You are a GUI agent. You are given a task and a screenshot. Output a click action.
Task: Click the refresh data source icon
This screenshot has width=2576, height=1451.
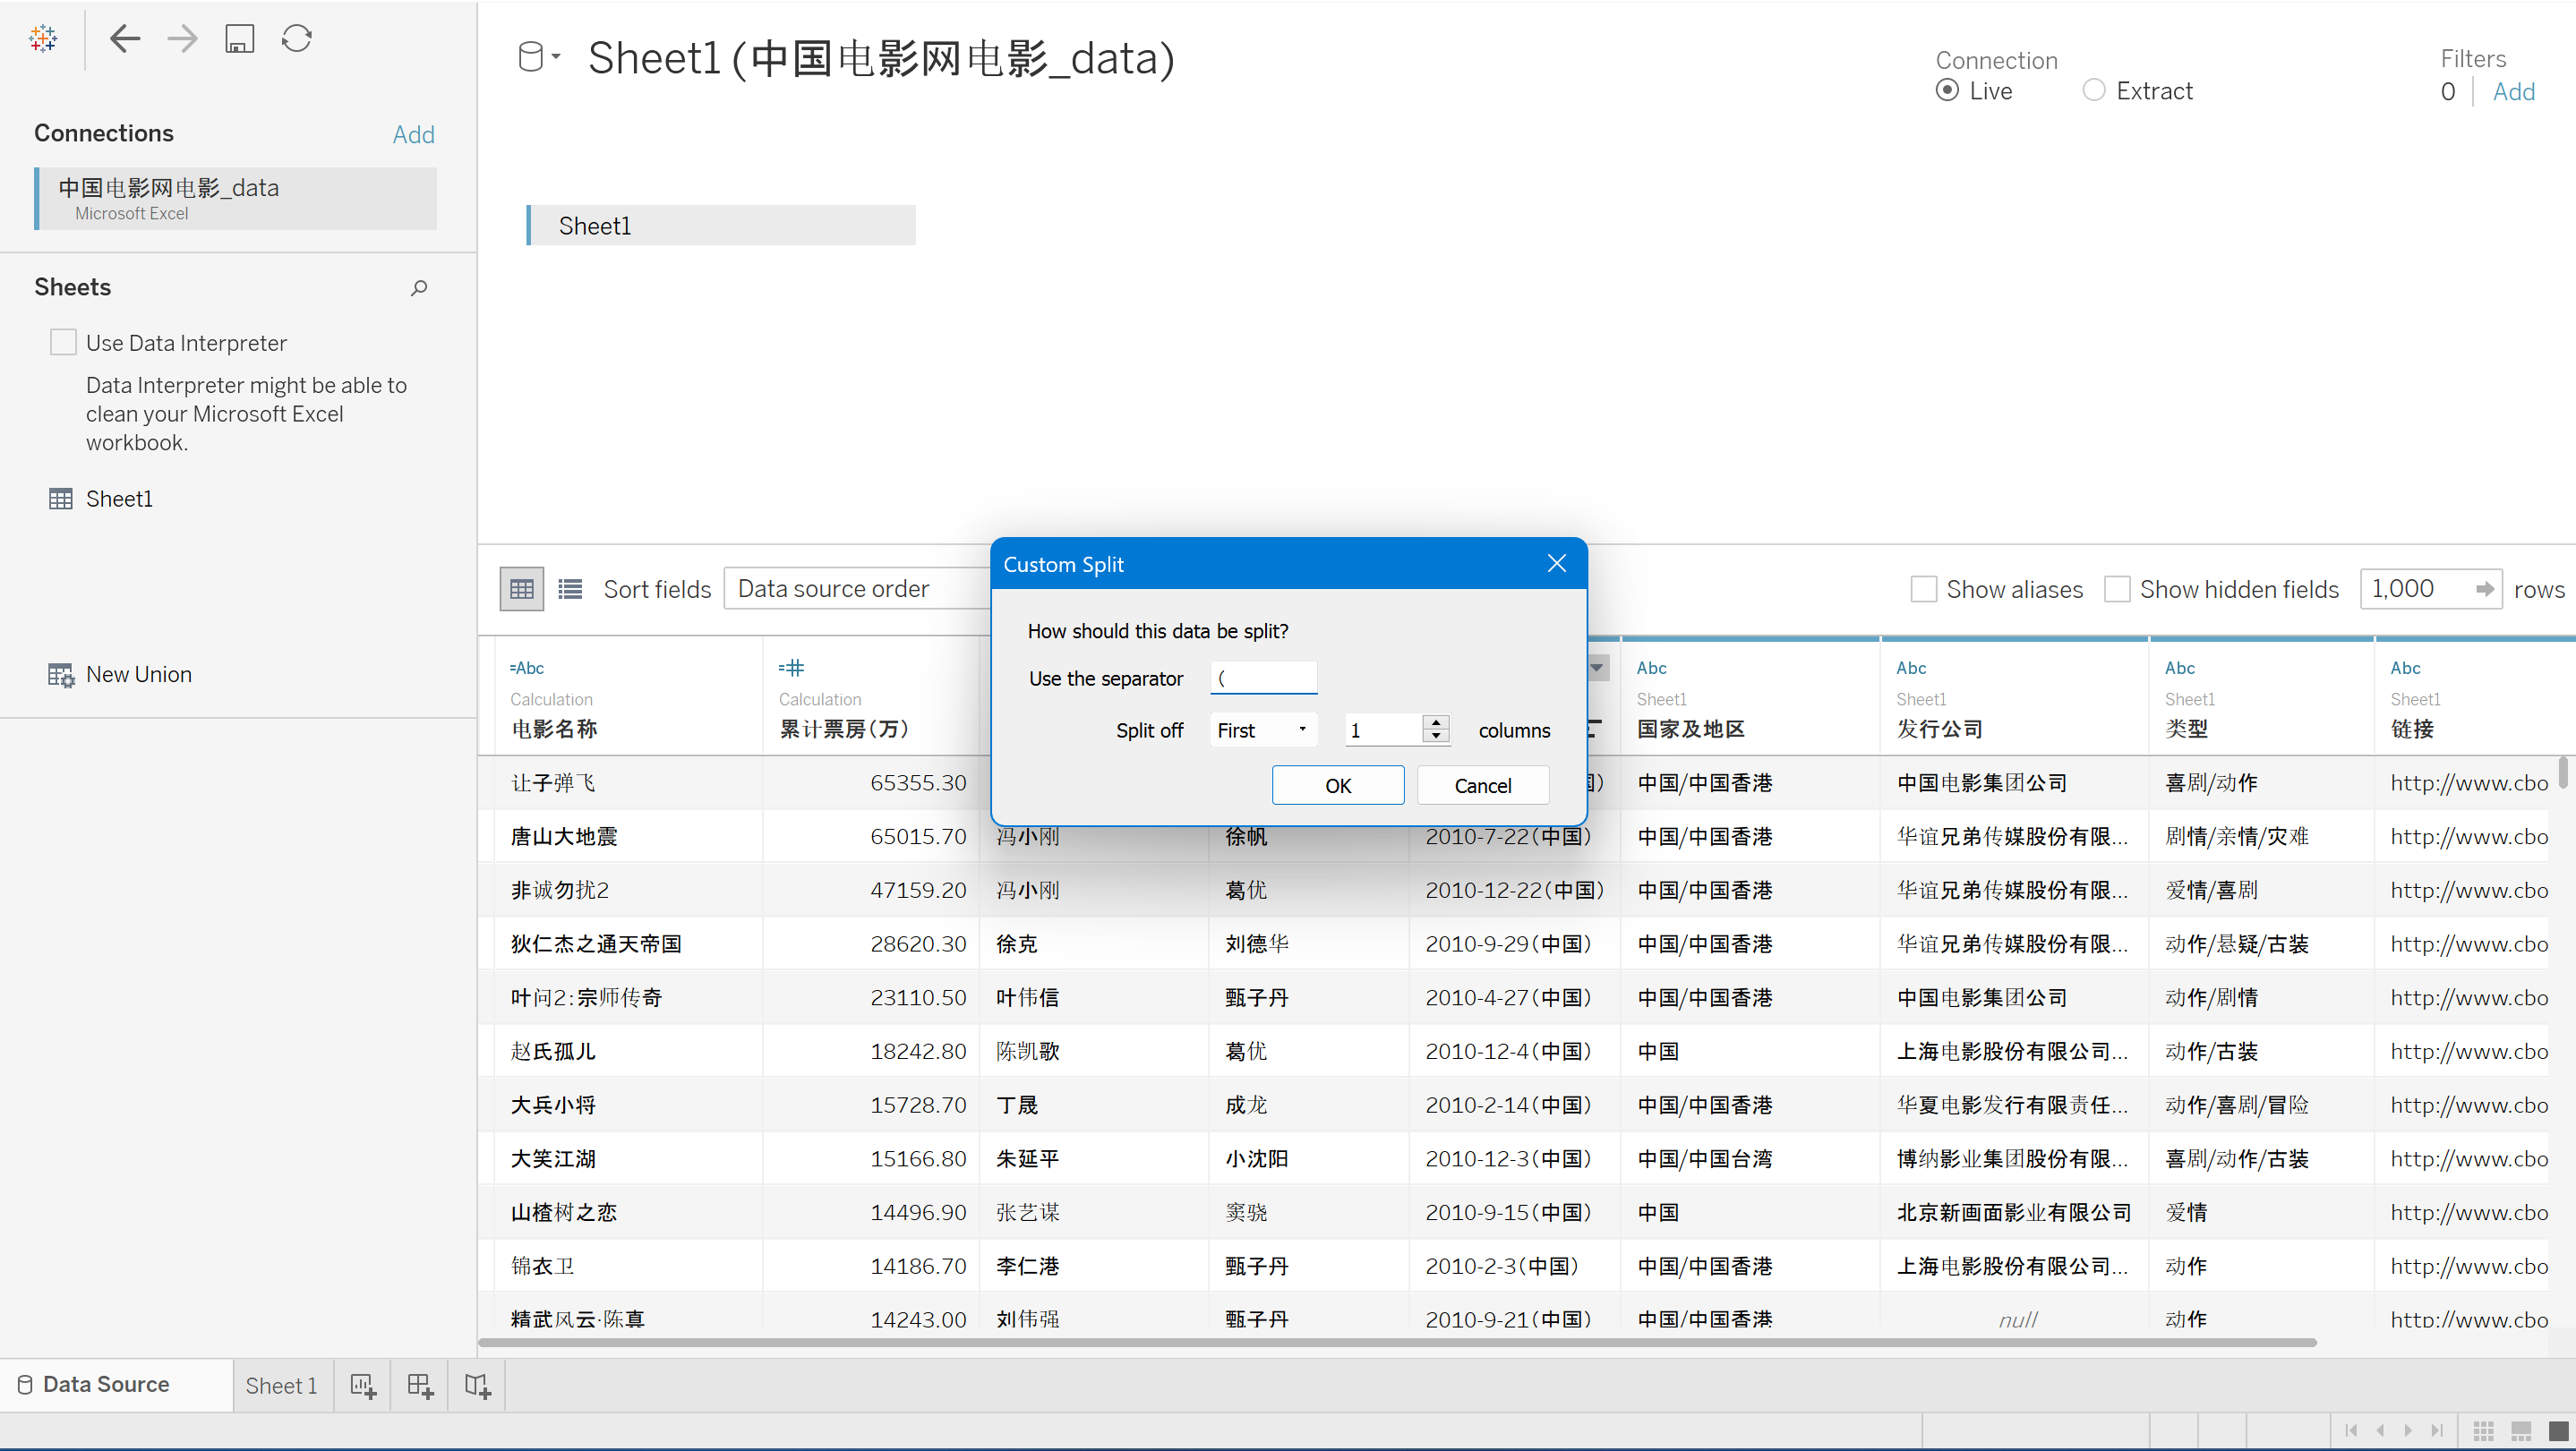point(297,39)
